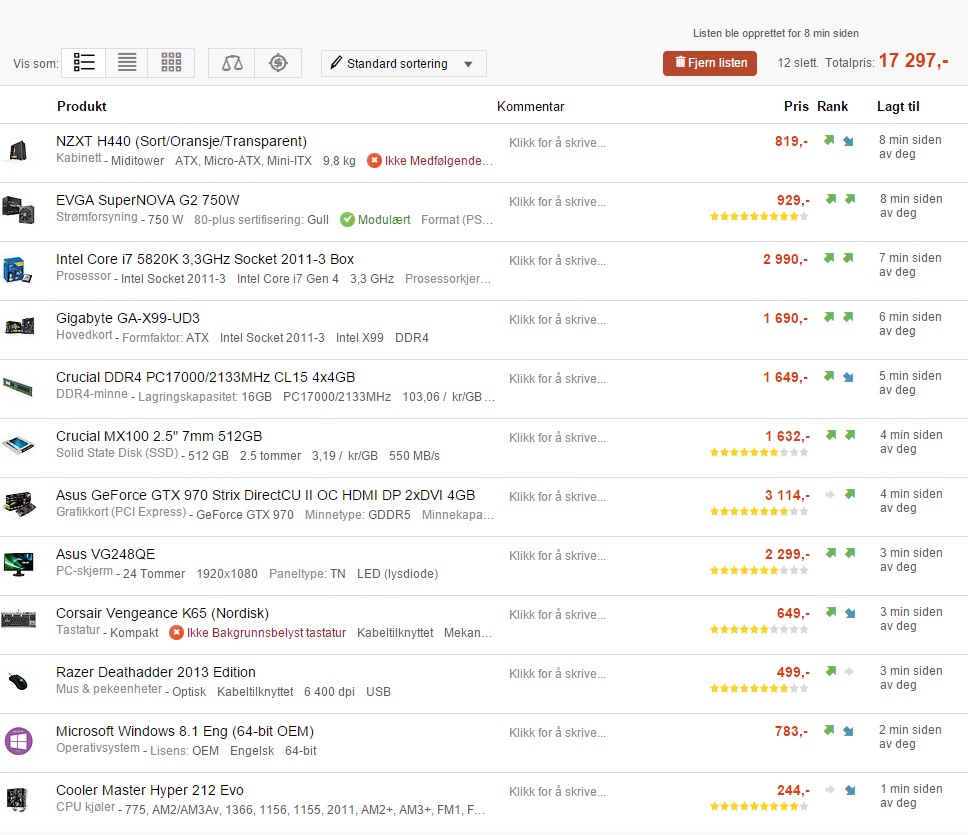Viewport: 968px width, 835px height.
Task: Click first green rank arrow for EVGA SuperNOVA
Action: click(x=831, y=199)
